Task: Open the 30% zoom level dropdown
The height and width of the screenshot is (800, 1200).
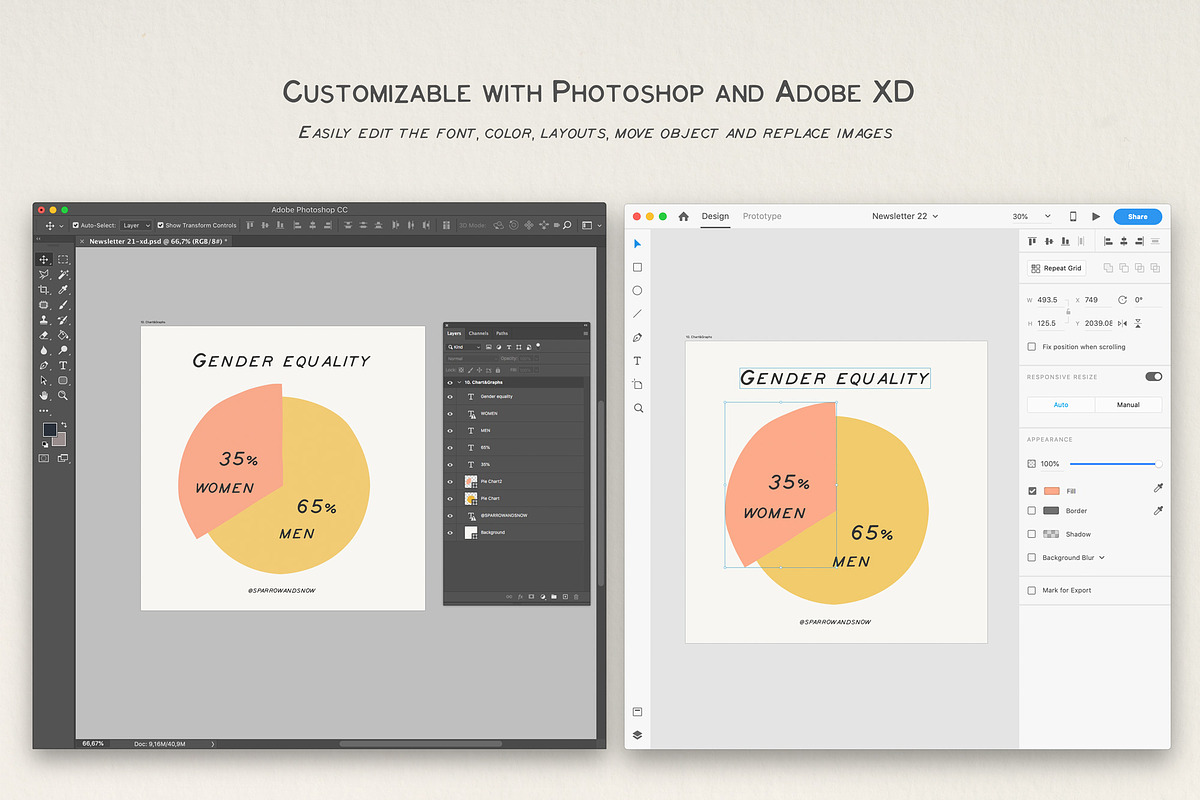Action: (x=1032, y=216)
